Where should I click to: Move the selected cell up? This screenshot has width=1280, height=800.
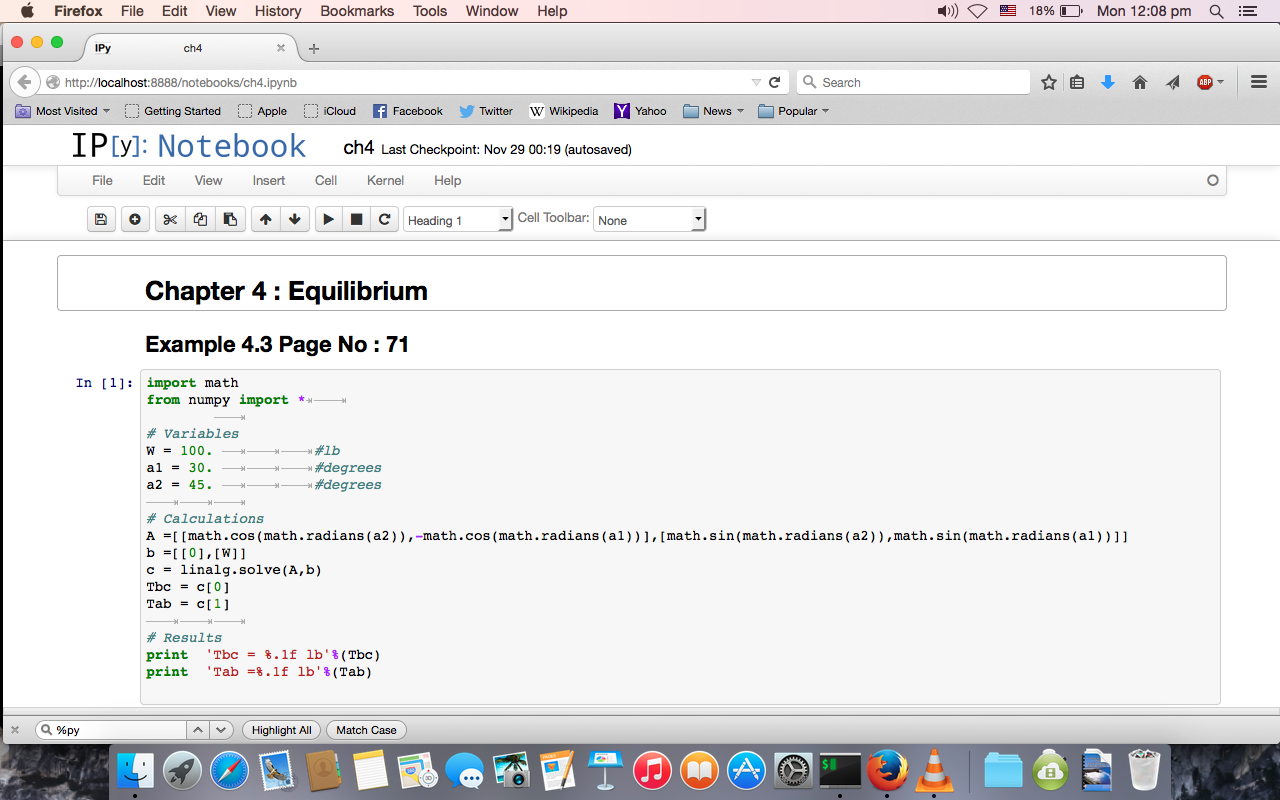265,220
